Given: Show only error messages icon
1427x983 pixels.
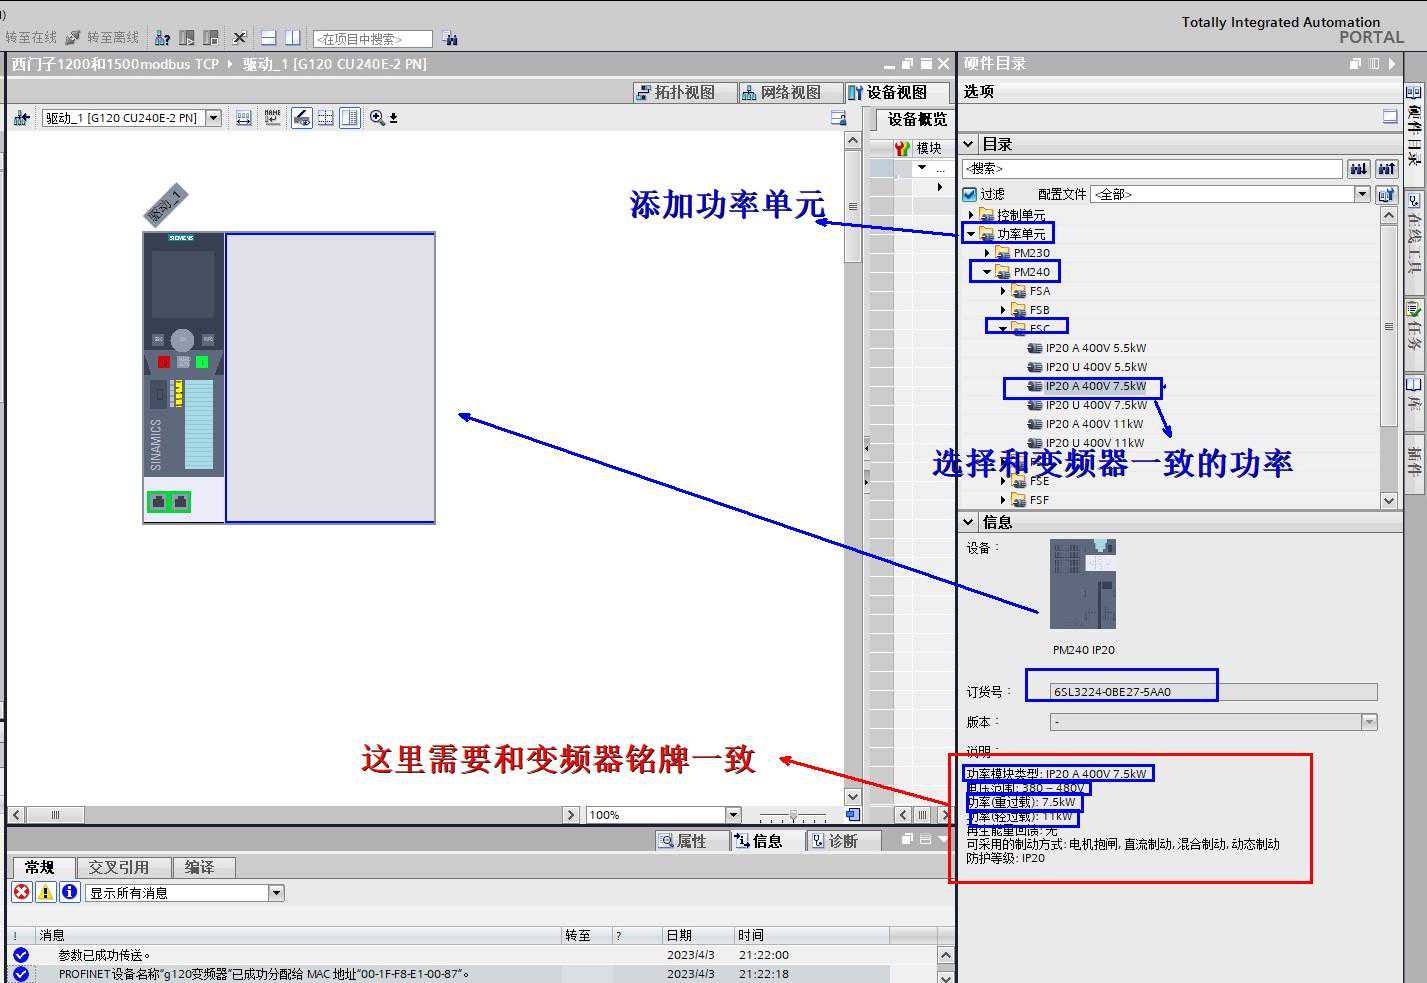Looking at the screenshot, I should click(x=21, y=892).
